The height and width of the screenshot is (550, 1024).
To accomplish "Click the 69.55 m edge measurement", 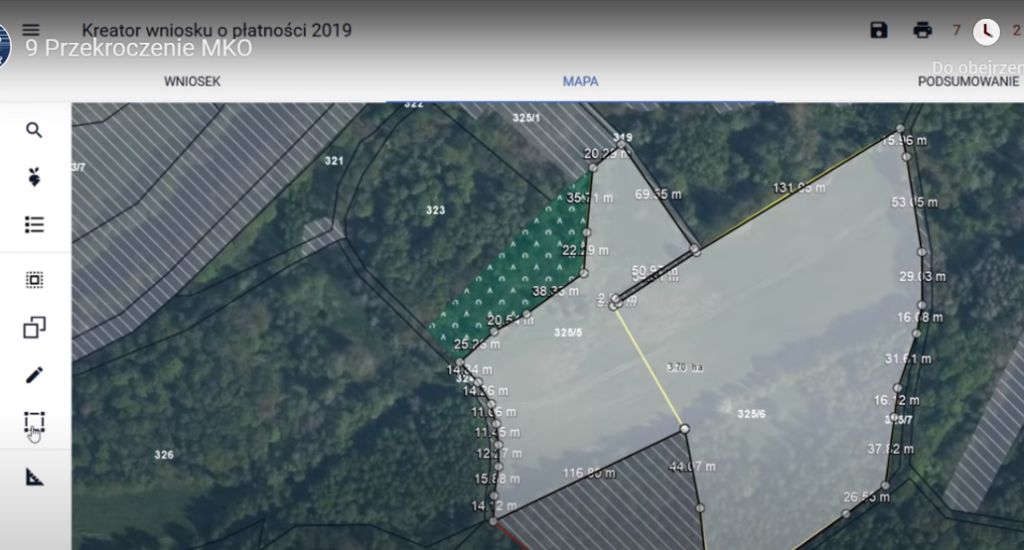I will pos(658,194).
